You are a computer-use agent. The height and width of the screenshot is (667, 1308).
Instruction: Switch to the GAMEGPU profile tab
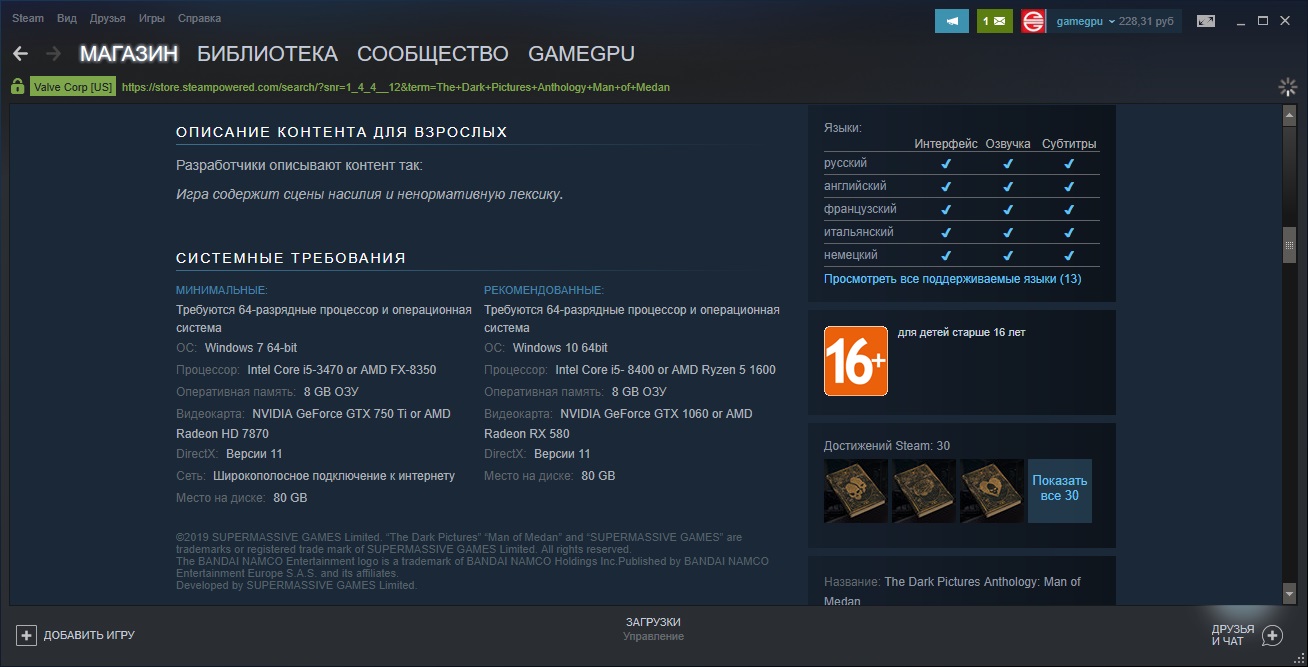pyautogui.click(x=581, y=54)
